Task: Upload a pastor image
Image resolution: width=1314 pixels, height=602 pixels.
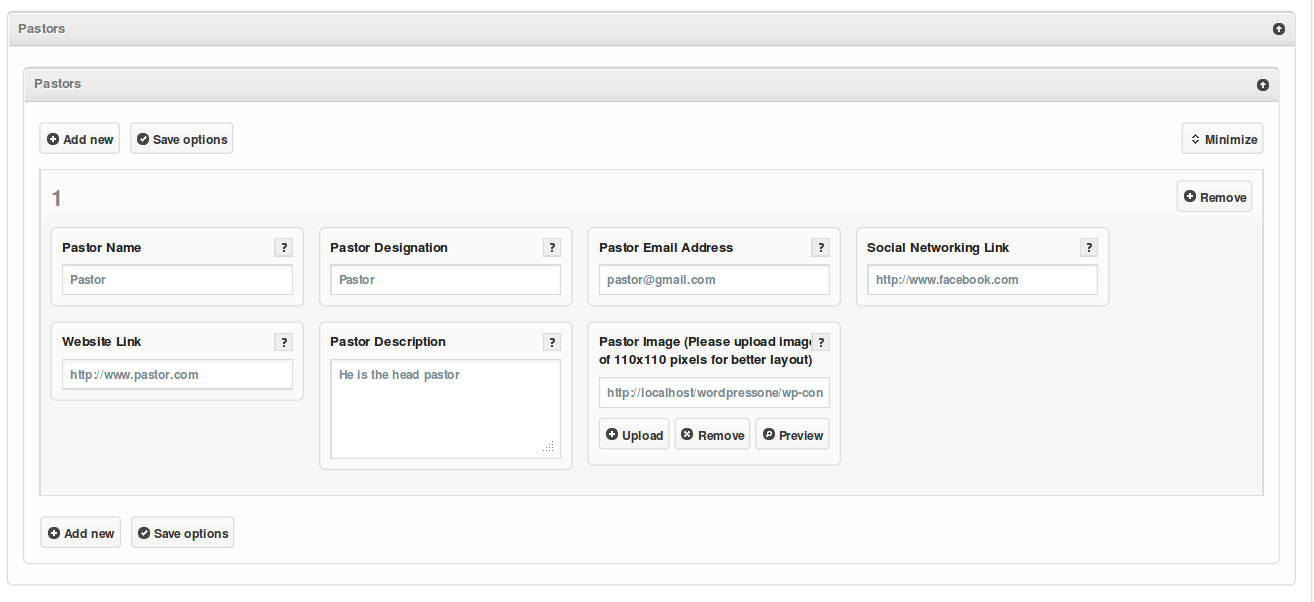Action: (x=634, y=435)
